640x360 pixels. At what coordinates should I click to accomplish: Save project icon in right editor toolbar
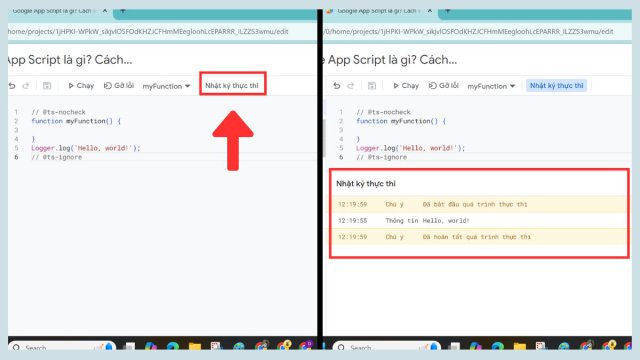tap(372, 86)
